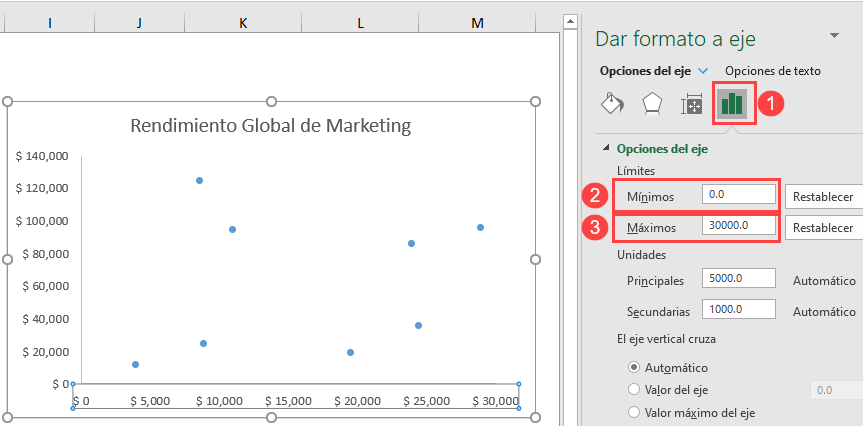Select column header I
The width and height of the screenshot is (863, 426).
click(x=50, y=23)
